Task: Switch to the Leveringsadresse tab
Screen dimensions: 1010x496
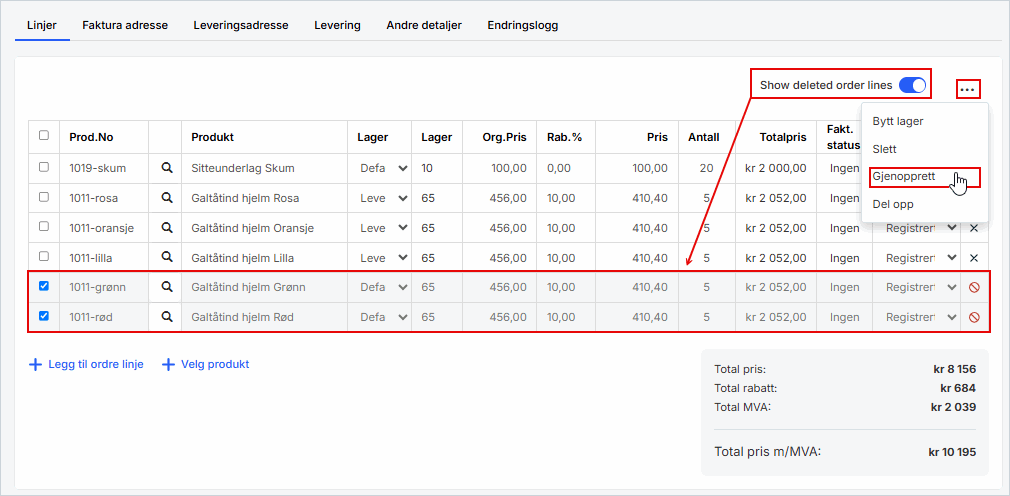Action: pos(240,25)
